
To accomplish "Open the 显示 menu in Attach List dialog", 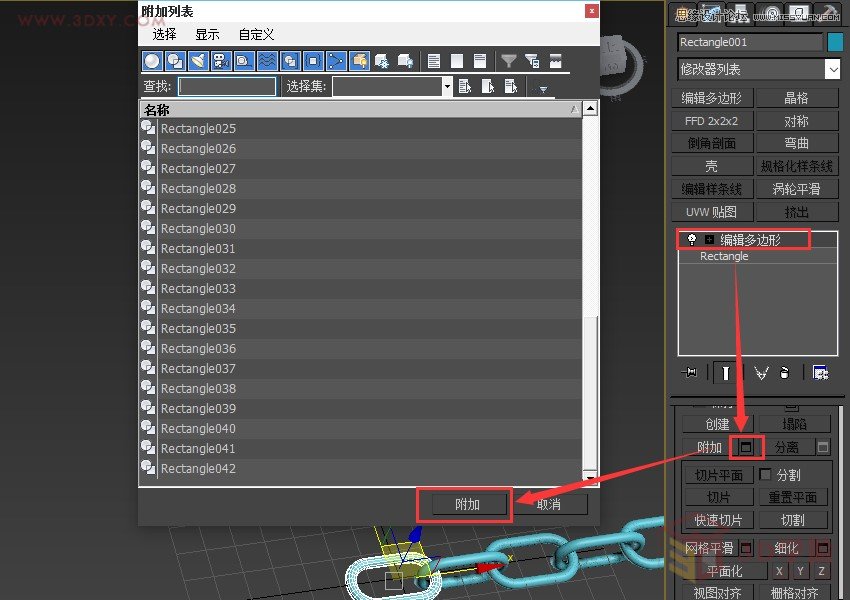I will [207, 33].
